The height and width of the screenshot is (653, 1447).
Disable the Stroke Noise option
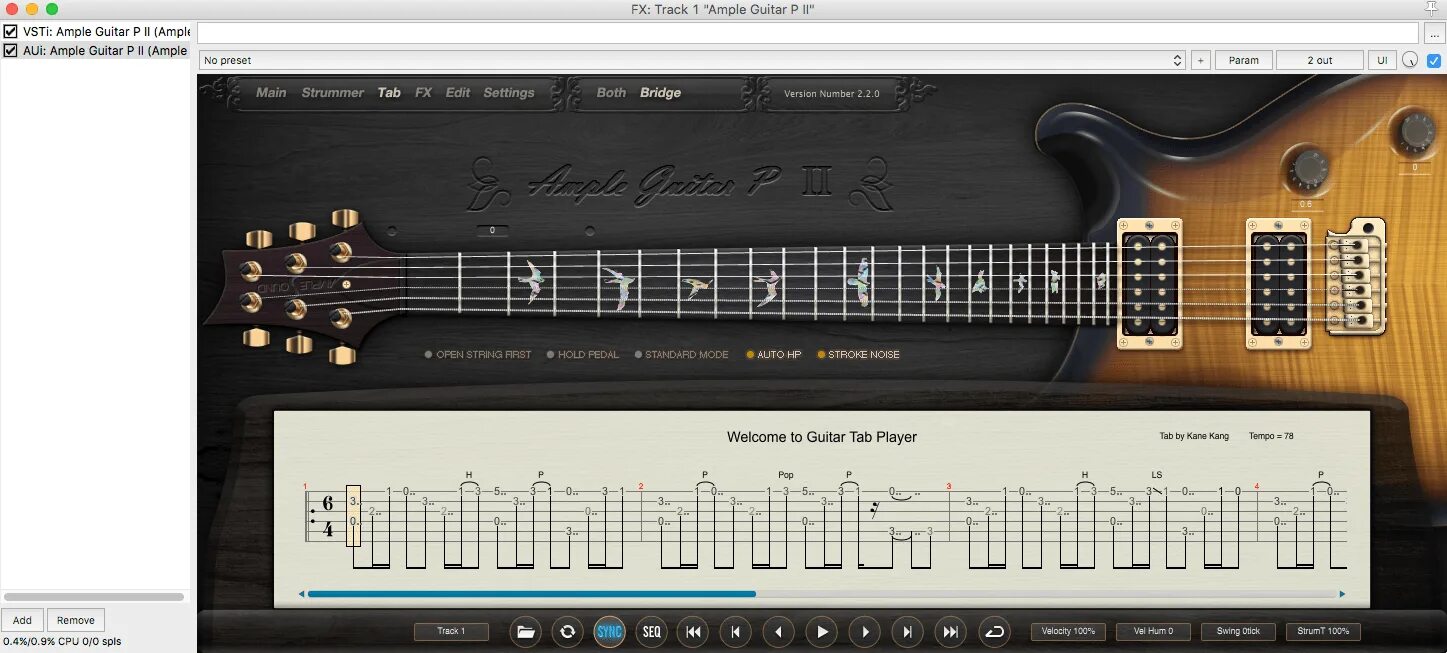858,354
